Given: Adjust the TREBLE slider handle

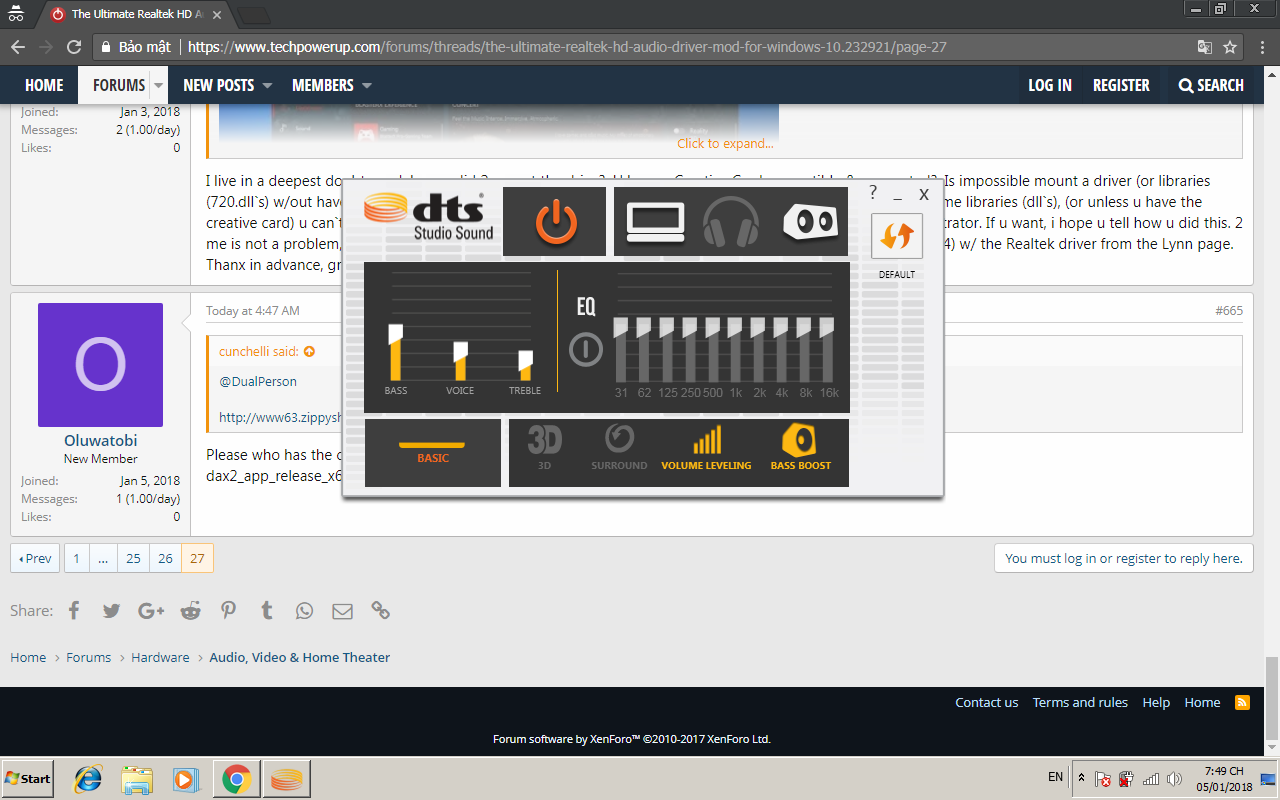Looking at the screenshot, I should point(525,360).
